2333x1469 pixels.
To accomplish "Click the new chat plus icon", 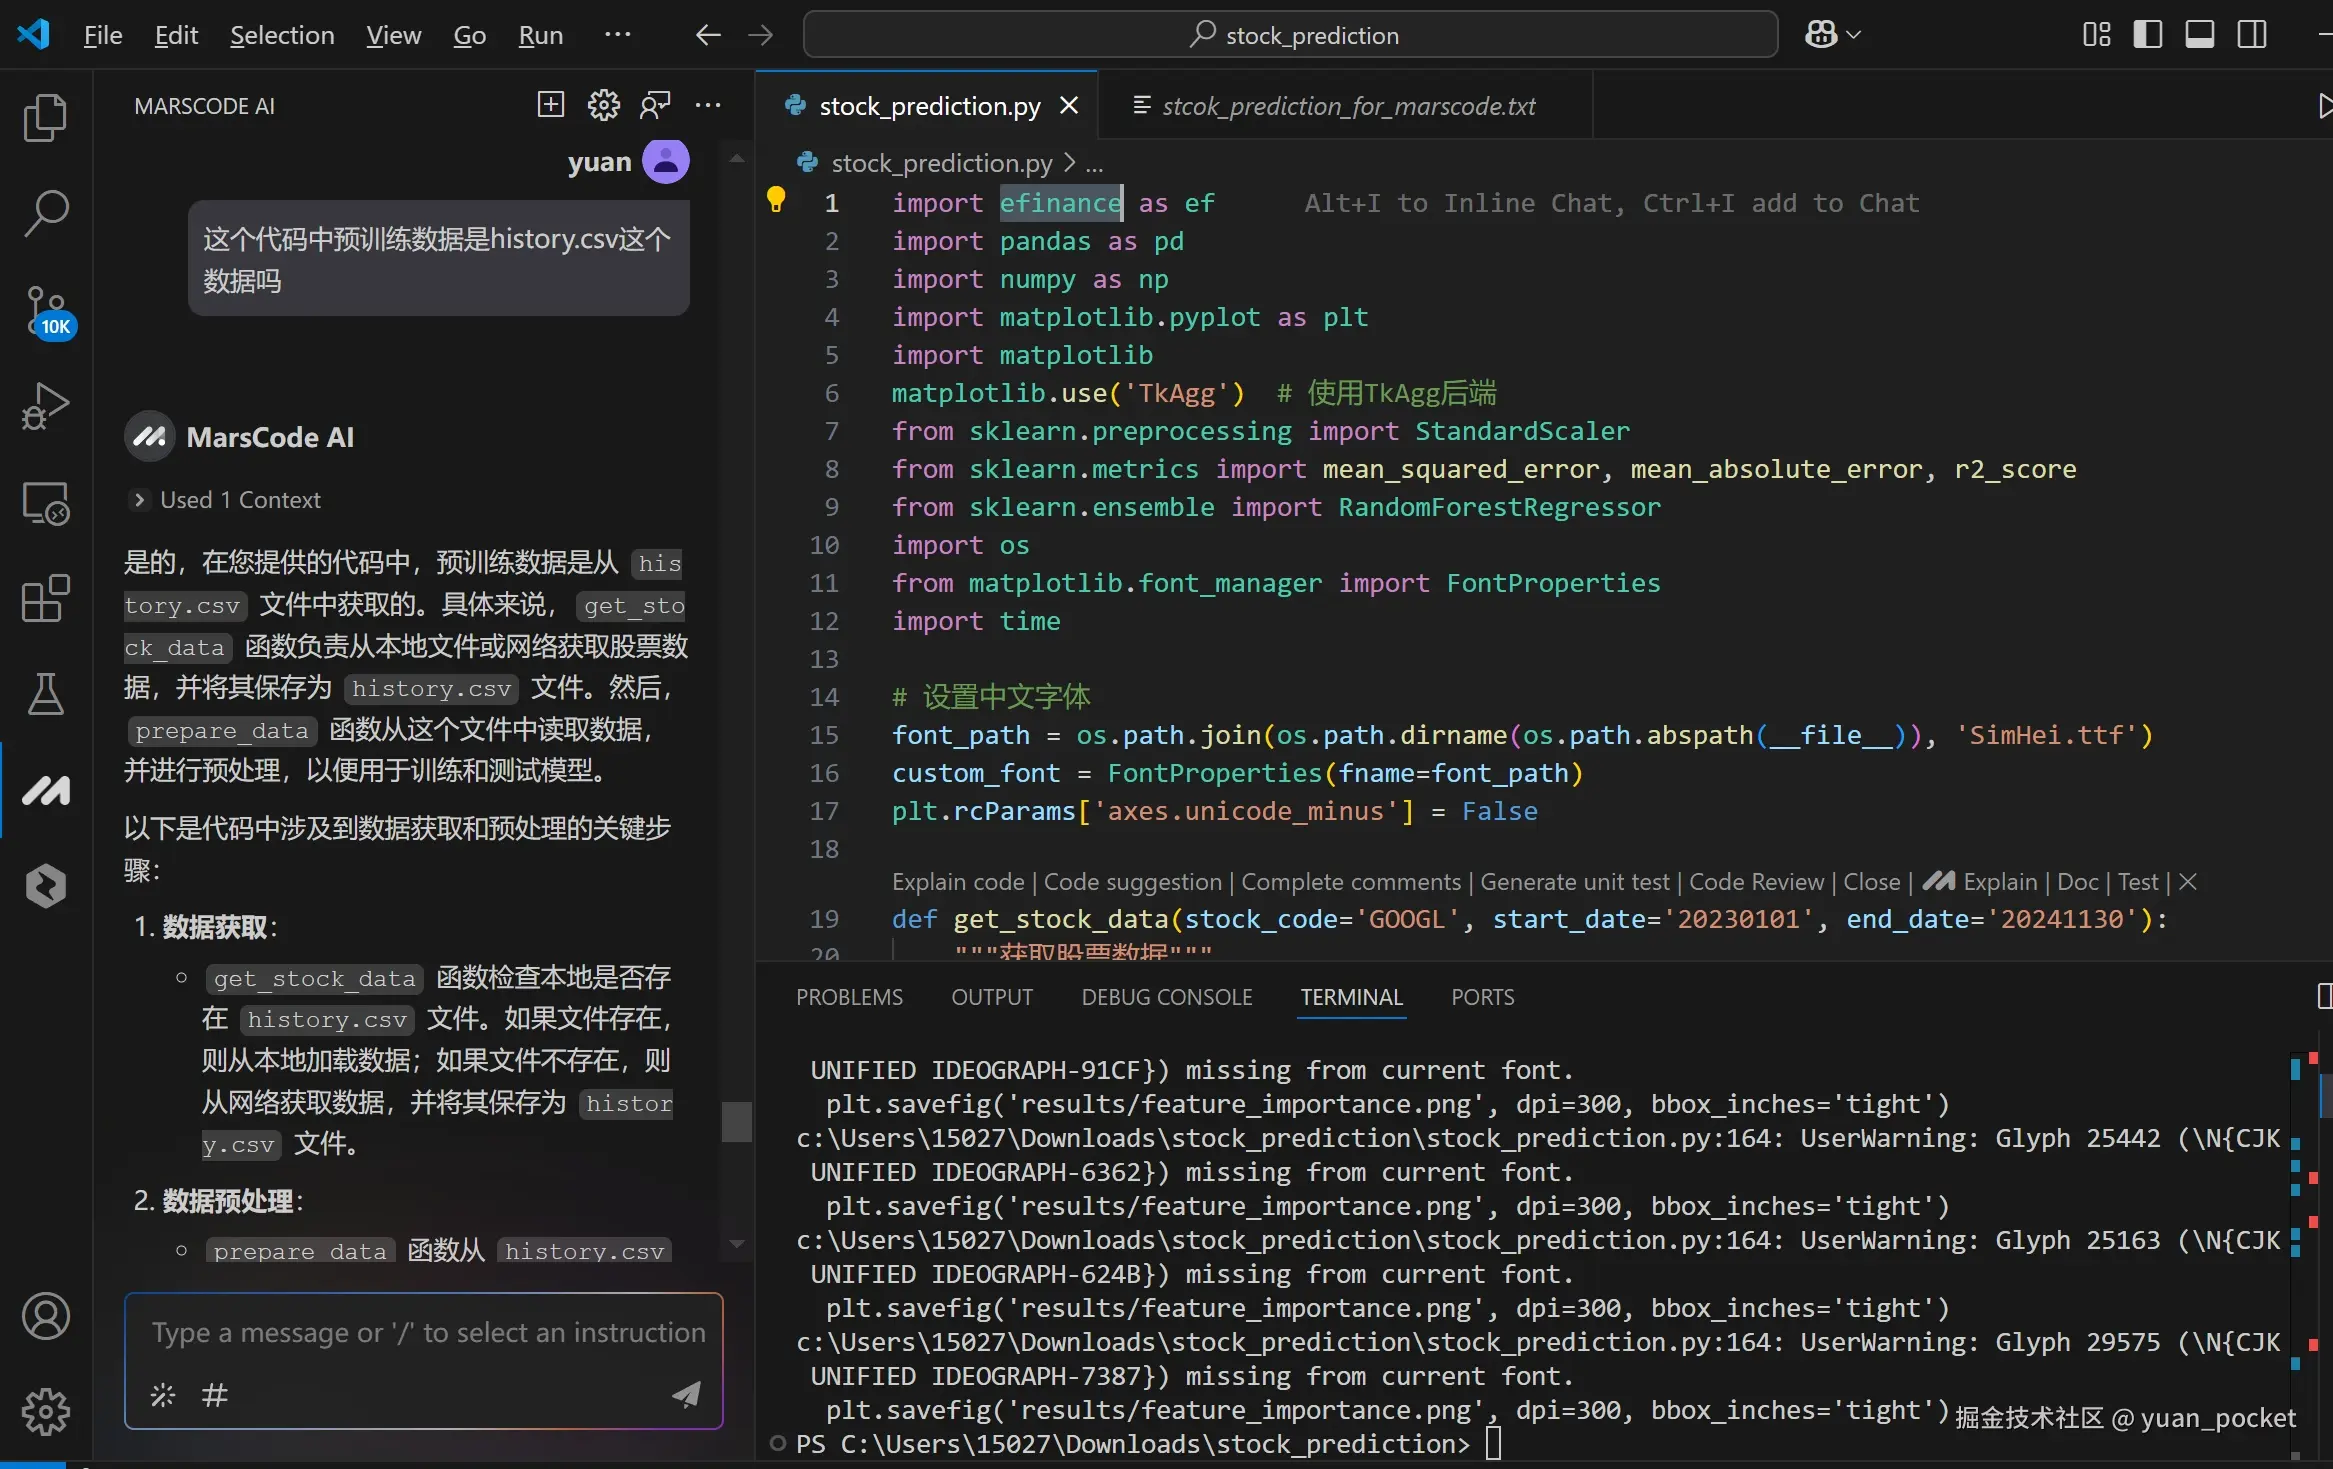I will [551, 105].
